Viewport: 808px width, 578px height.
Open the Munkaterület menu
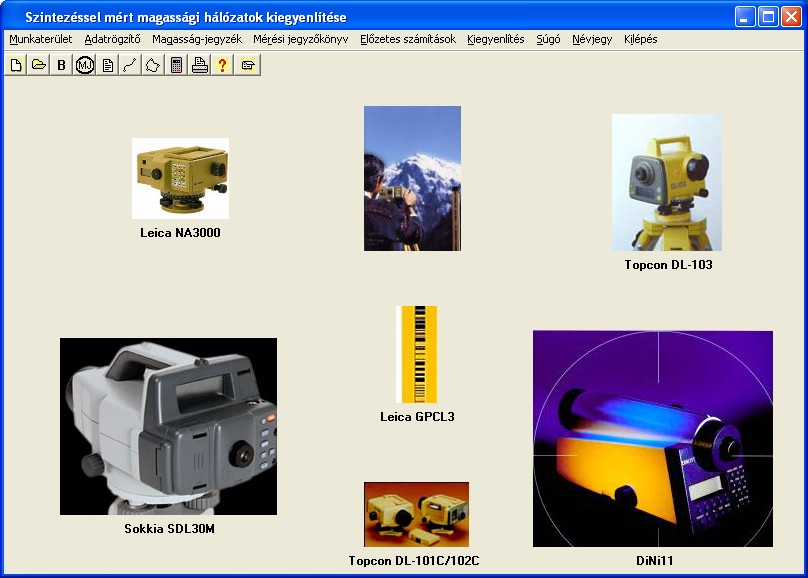pyautogui.click(x=41, y=39)
